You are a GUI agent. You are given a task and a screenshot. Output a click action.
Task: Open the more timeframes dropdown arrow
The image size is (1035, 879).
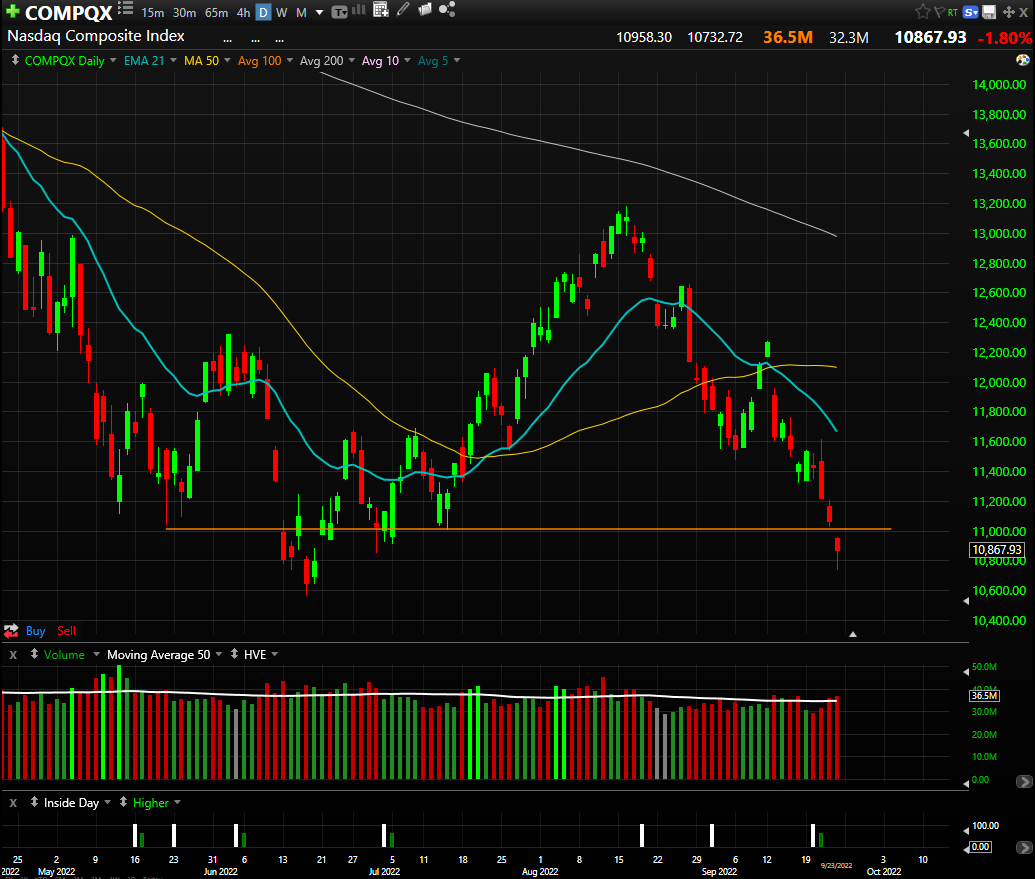point(319,13)
